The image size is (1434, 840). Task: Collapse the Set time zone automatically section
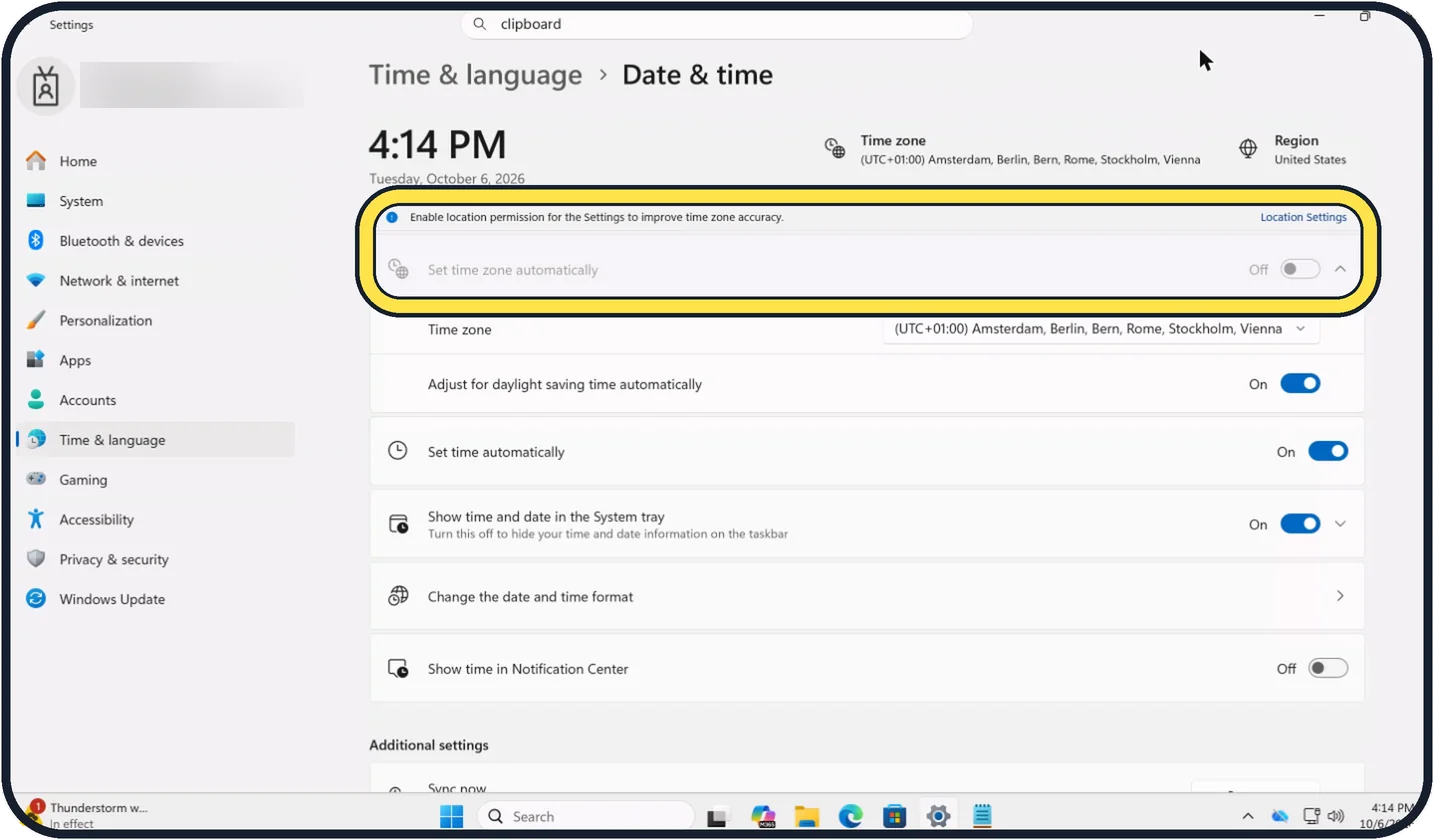[x=1341, y=269]
